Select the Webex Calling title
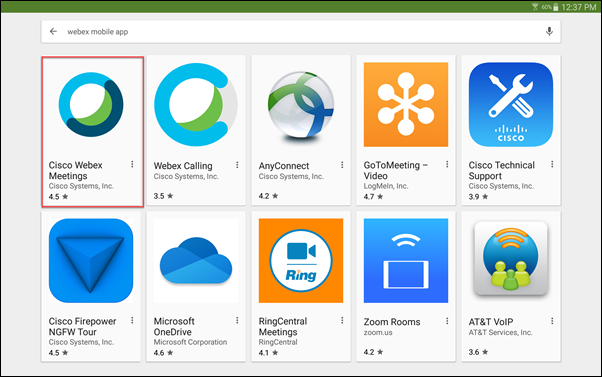 (x=183, y=166)
